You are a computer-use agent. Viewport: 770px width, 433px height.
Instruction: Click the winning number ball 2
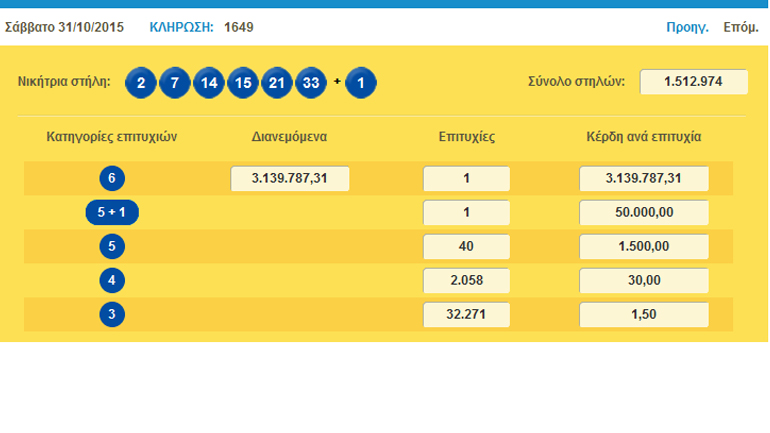point(141,83)
